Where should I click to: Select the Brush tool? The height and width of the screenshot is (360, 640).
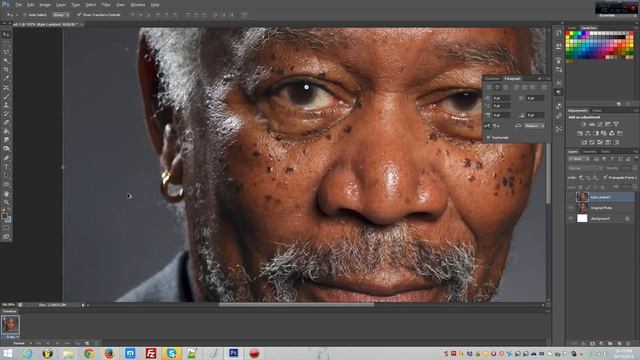click(7, 97)
